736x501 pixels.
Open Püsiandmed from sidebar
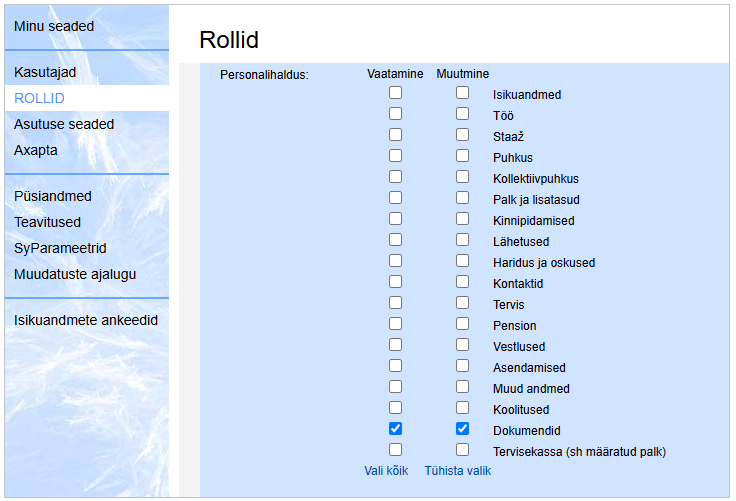pos(53,196)
